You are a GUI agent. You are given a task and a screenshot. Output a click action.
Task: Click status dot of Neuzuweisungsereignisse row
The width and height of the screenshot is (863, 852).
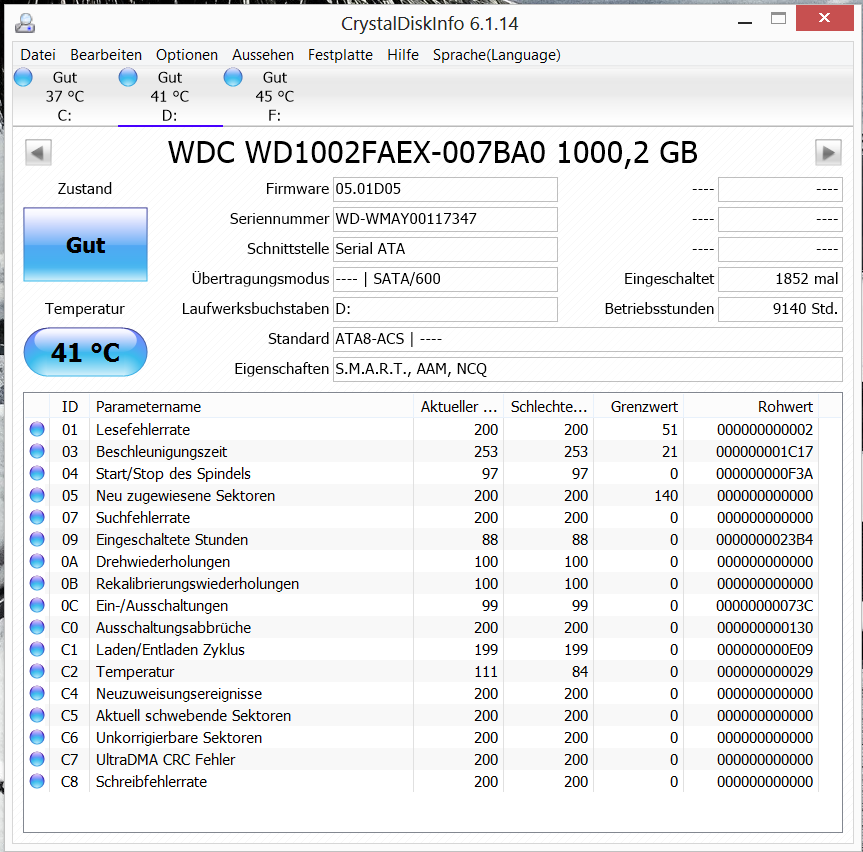[x=37, y=693]
